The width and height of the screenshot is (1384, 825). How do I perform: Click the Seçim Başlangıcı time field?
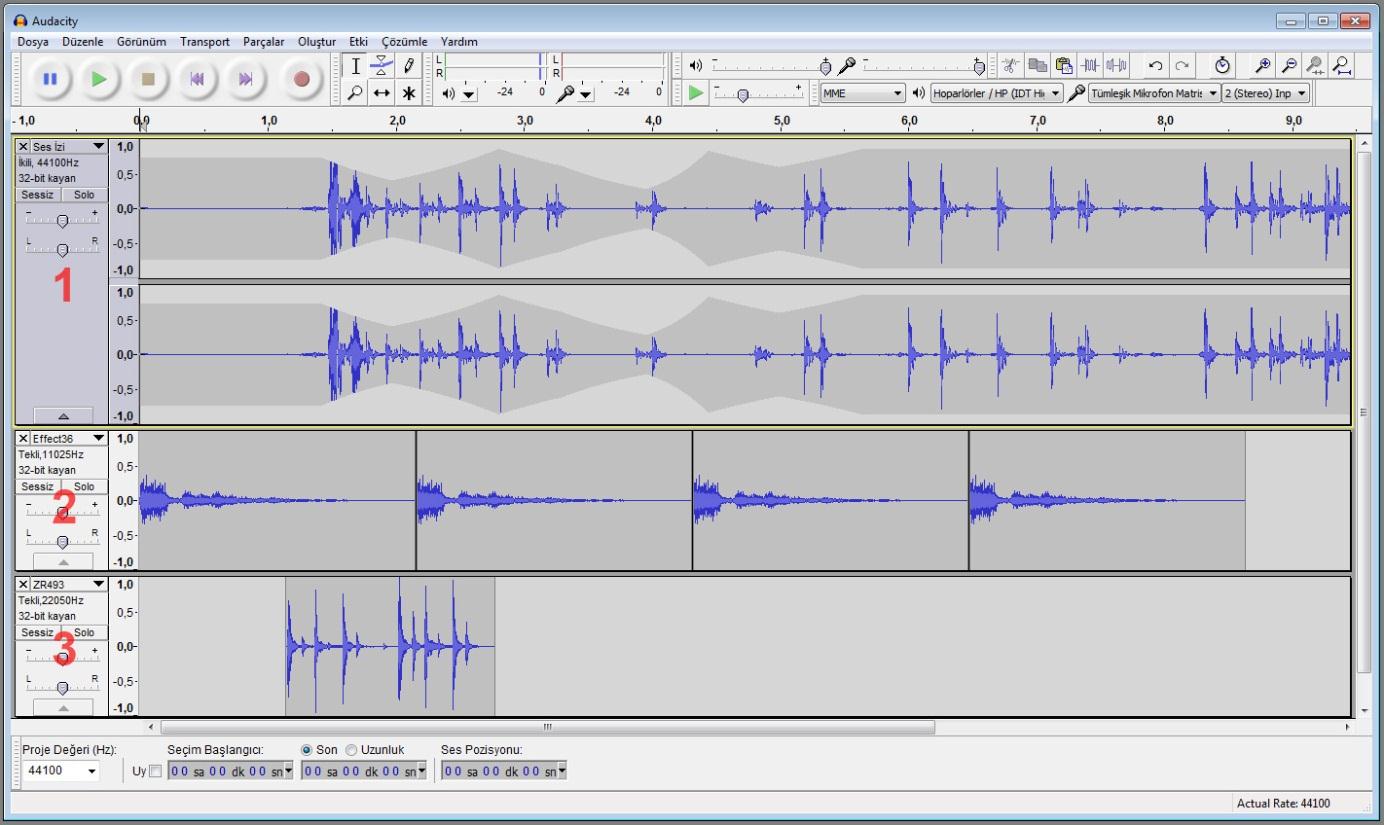point(230,771)
